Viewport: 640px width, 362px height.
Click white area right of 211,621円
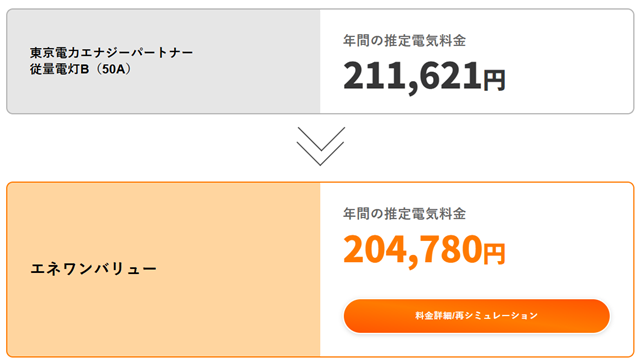(x=569, y=76)
